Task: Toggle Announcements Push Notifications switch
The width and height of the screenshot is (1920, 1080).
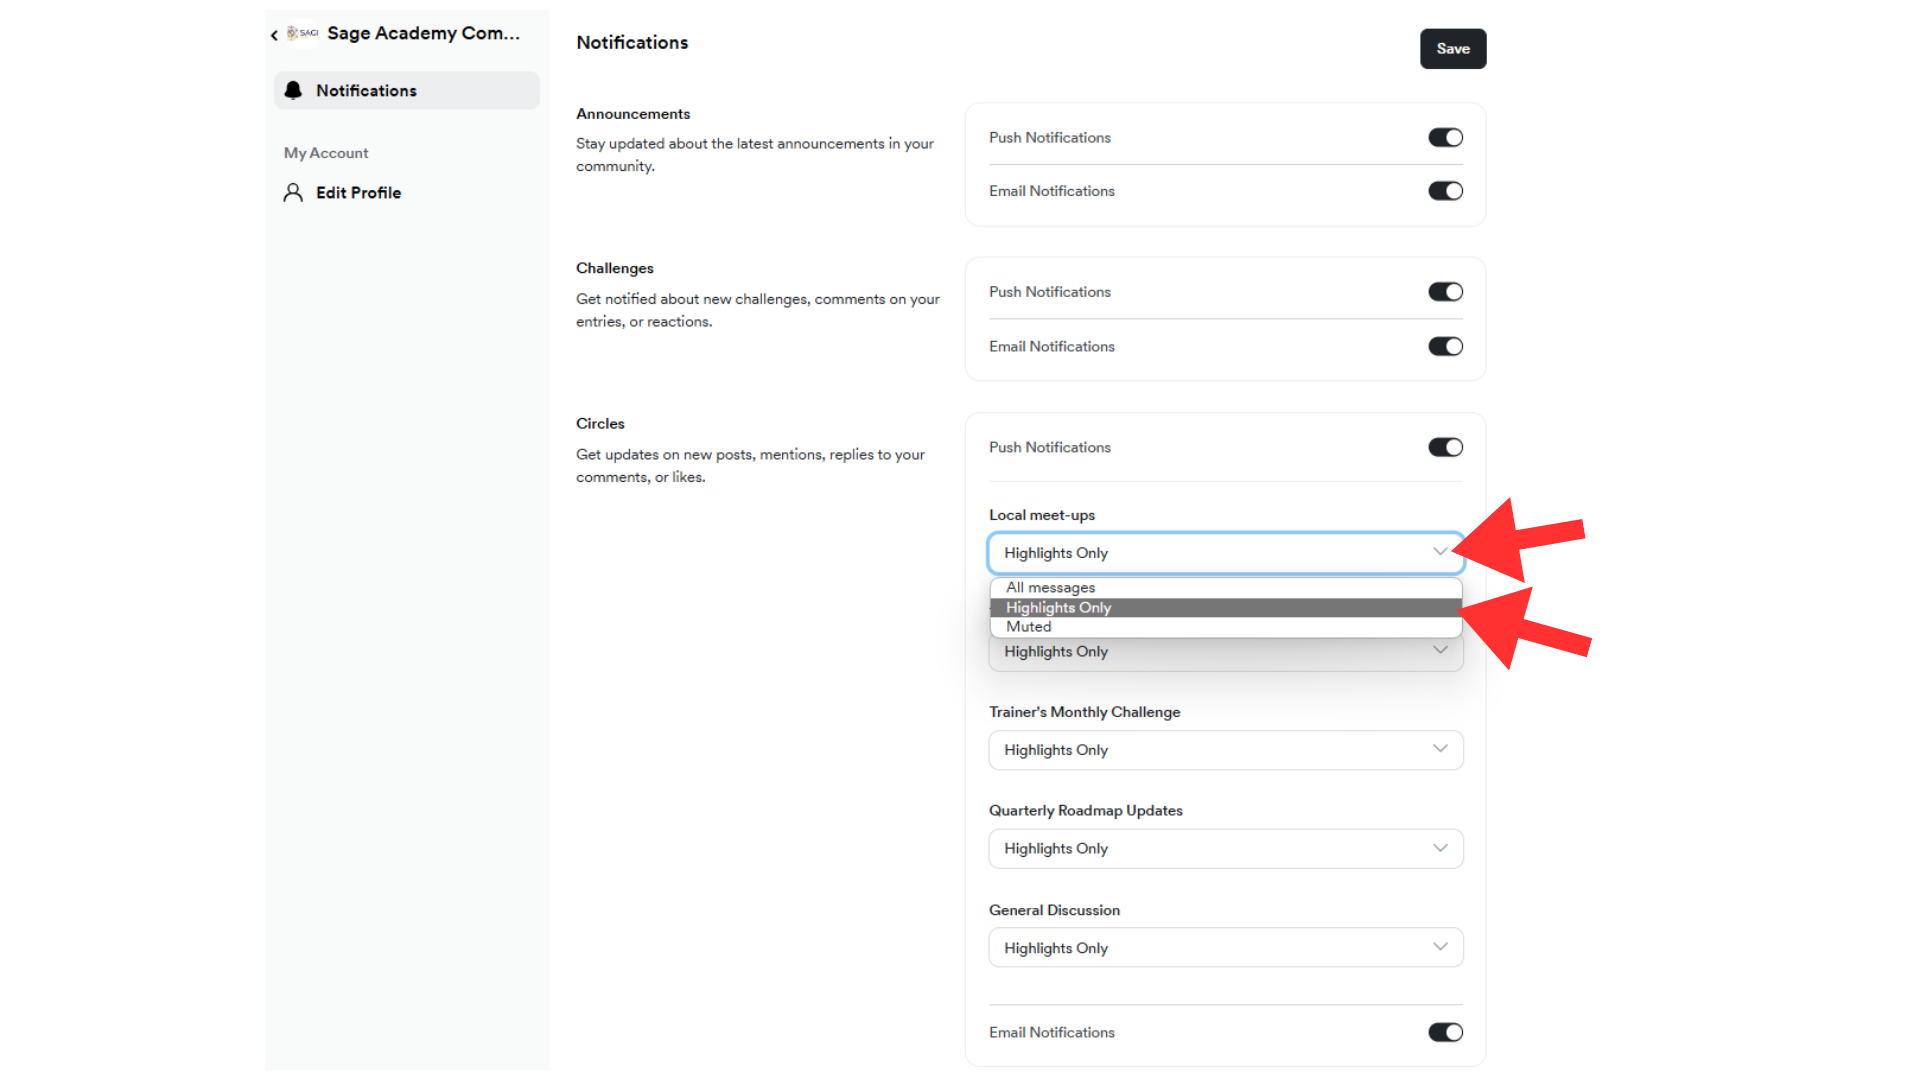Action: point(1445,138)
